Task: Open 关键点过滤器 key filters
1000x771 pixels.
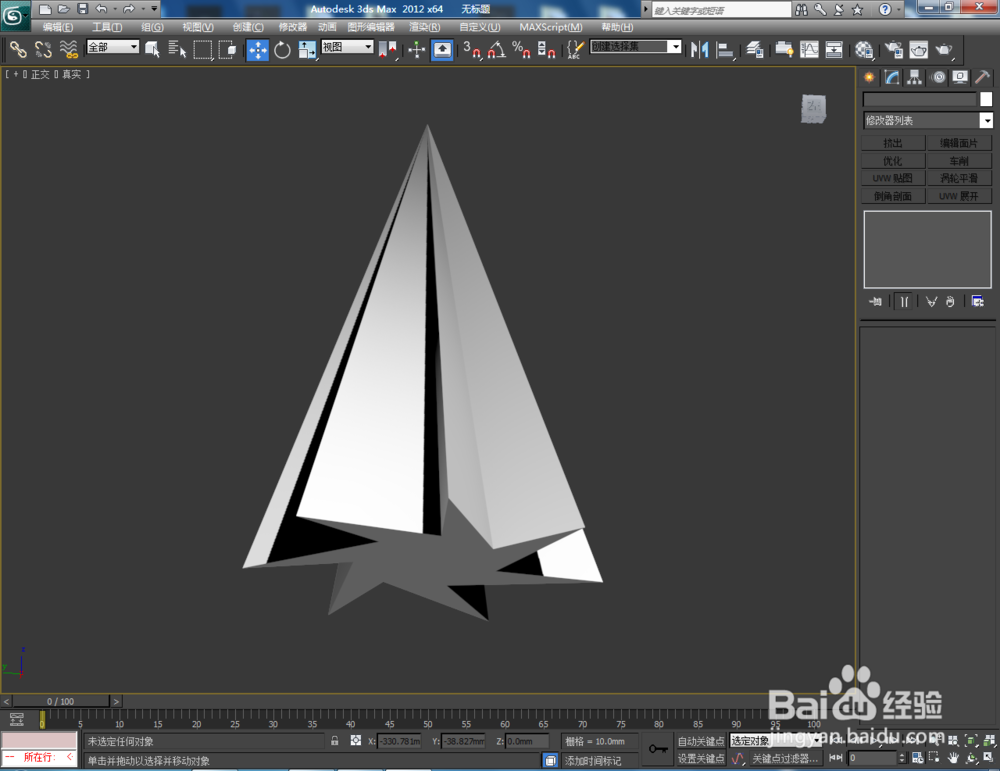Action: (784, 758)
